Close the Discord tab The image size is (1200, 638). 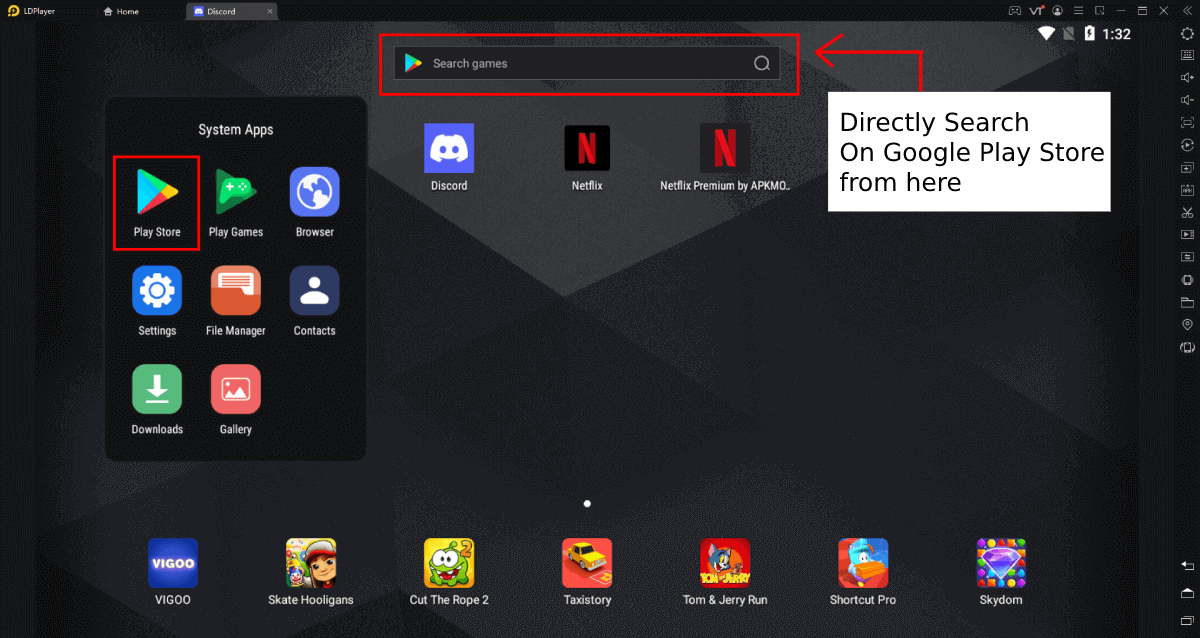[270, 11]
